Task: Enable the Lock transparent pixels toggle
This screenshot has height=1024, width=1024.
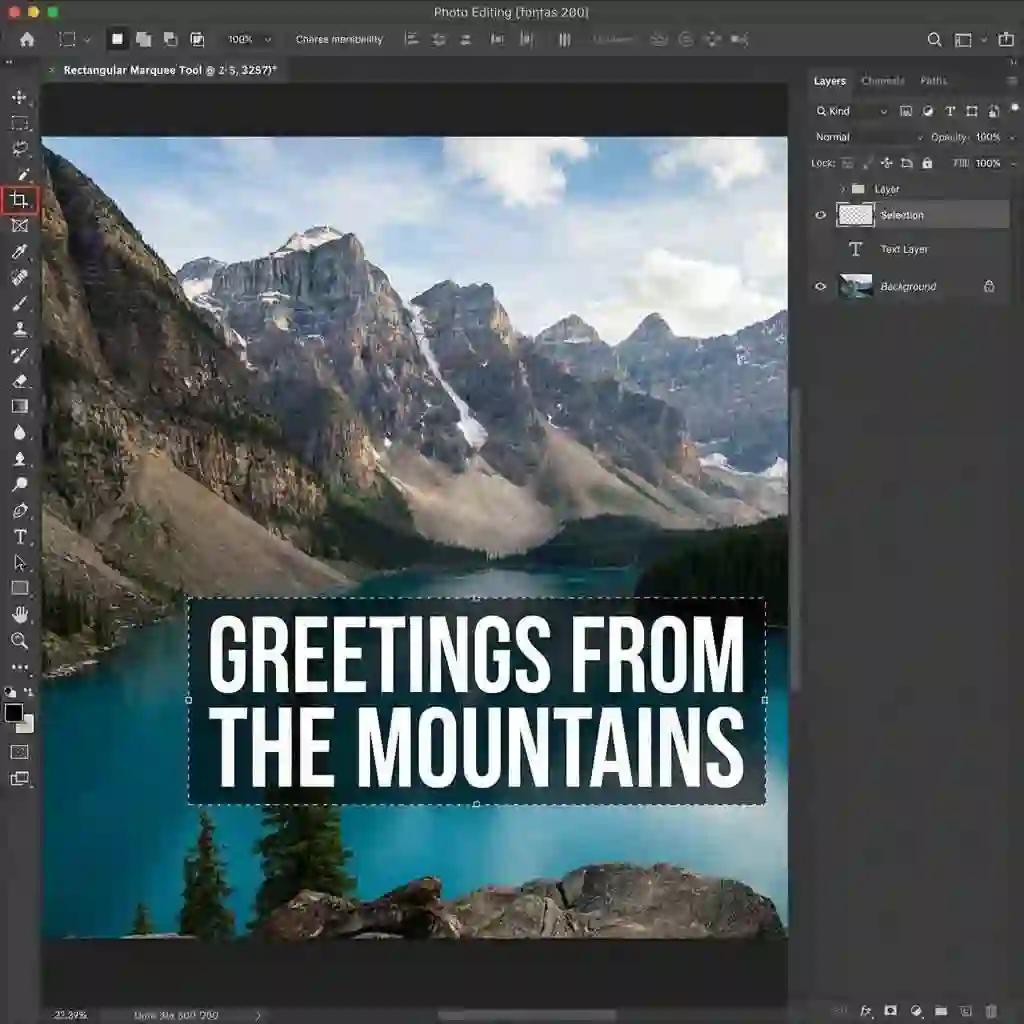Action: point(846,164)
